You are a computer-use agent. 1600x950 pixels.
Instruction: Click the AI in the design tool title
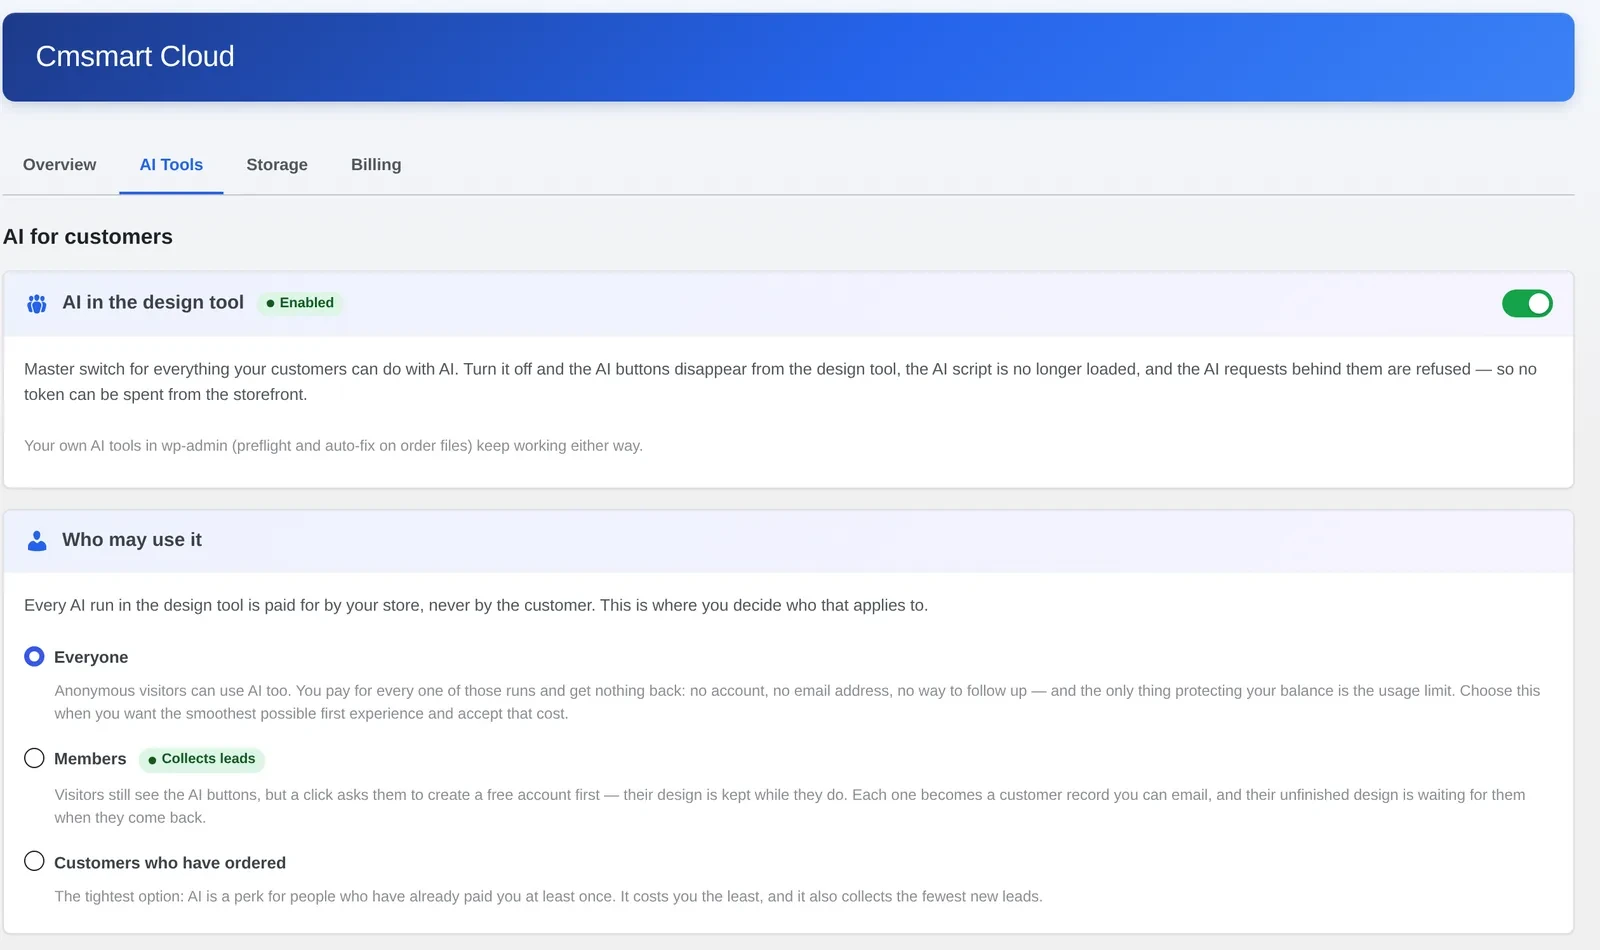(153, 302)
